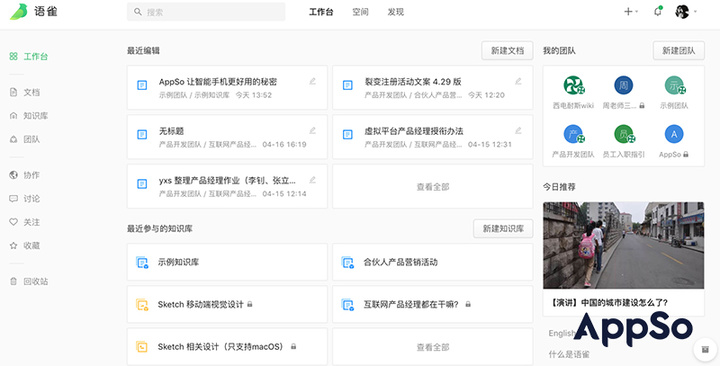
Task: Open 文档 in the sidebar
Action: [25, 92]
